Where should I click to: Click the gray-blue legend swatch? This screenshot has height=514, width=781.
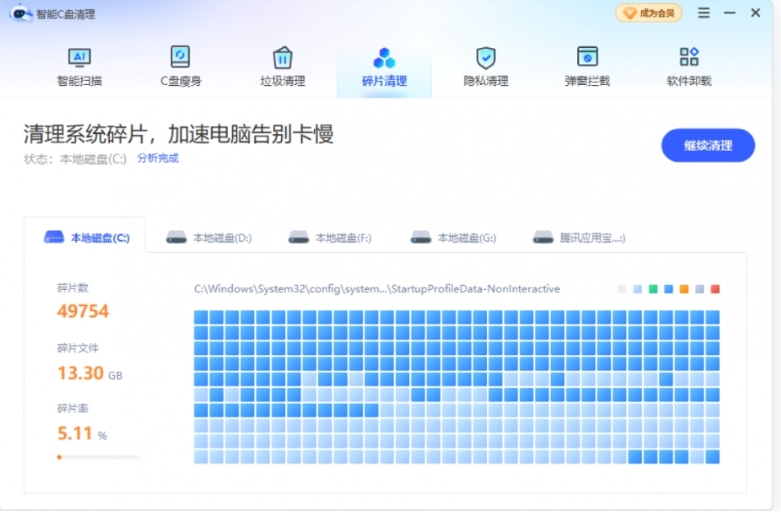[x=699, y=289]
